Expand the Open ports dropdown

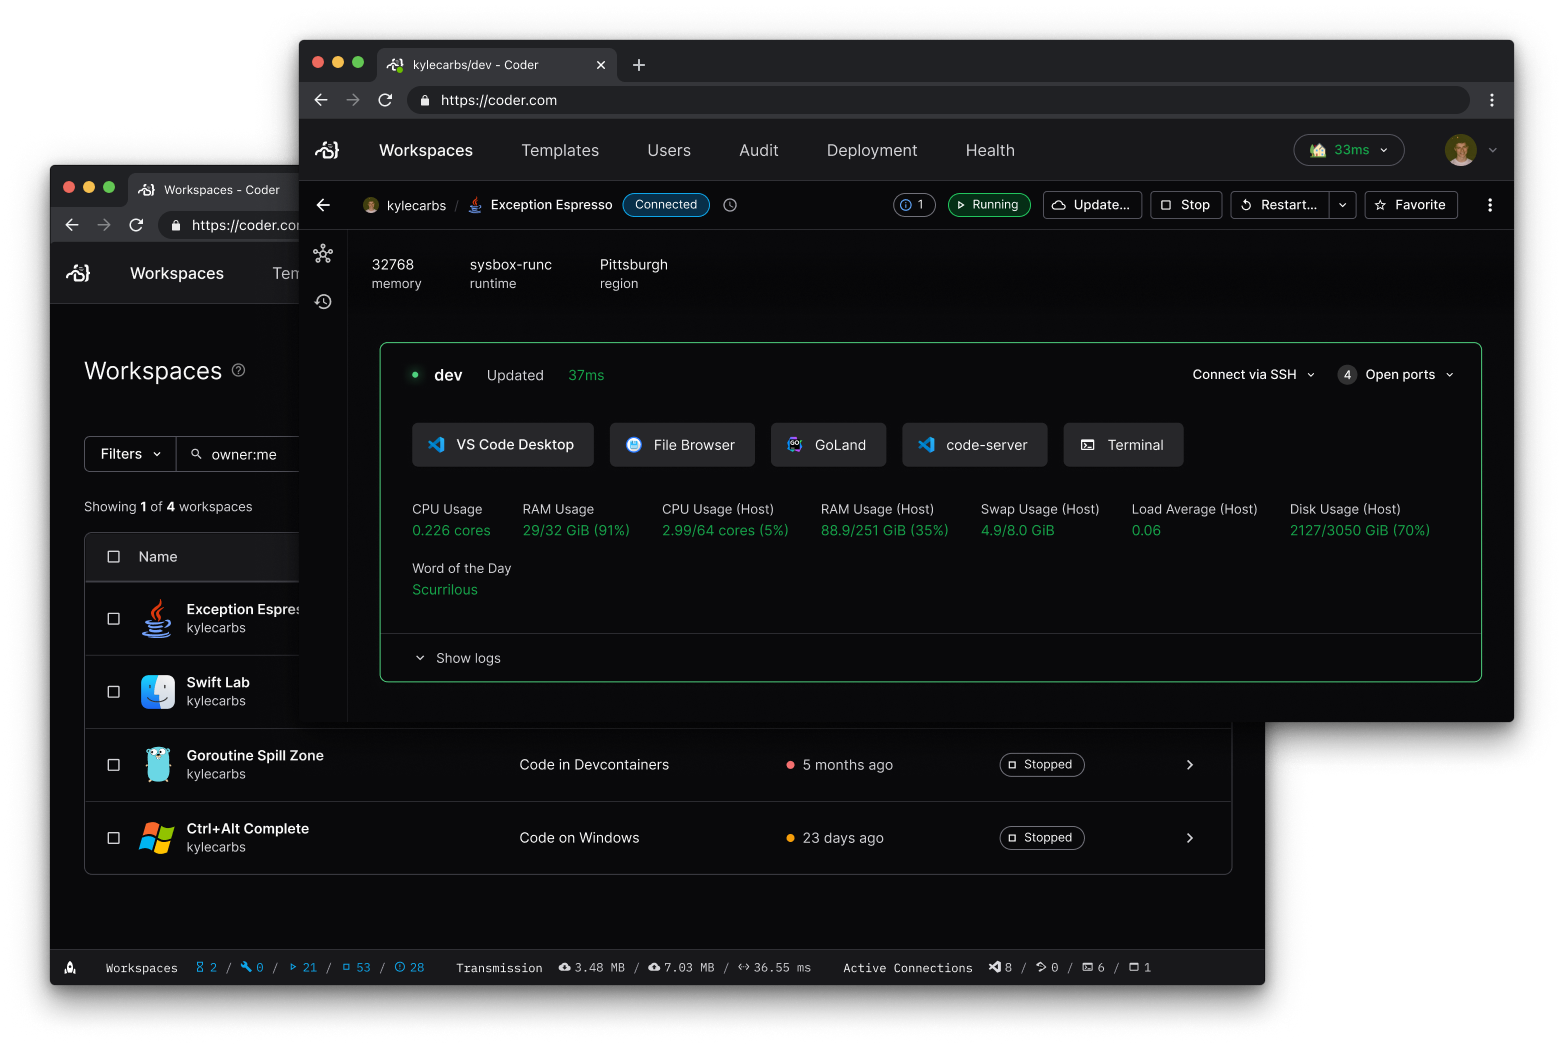[1396, 374]
